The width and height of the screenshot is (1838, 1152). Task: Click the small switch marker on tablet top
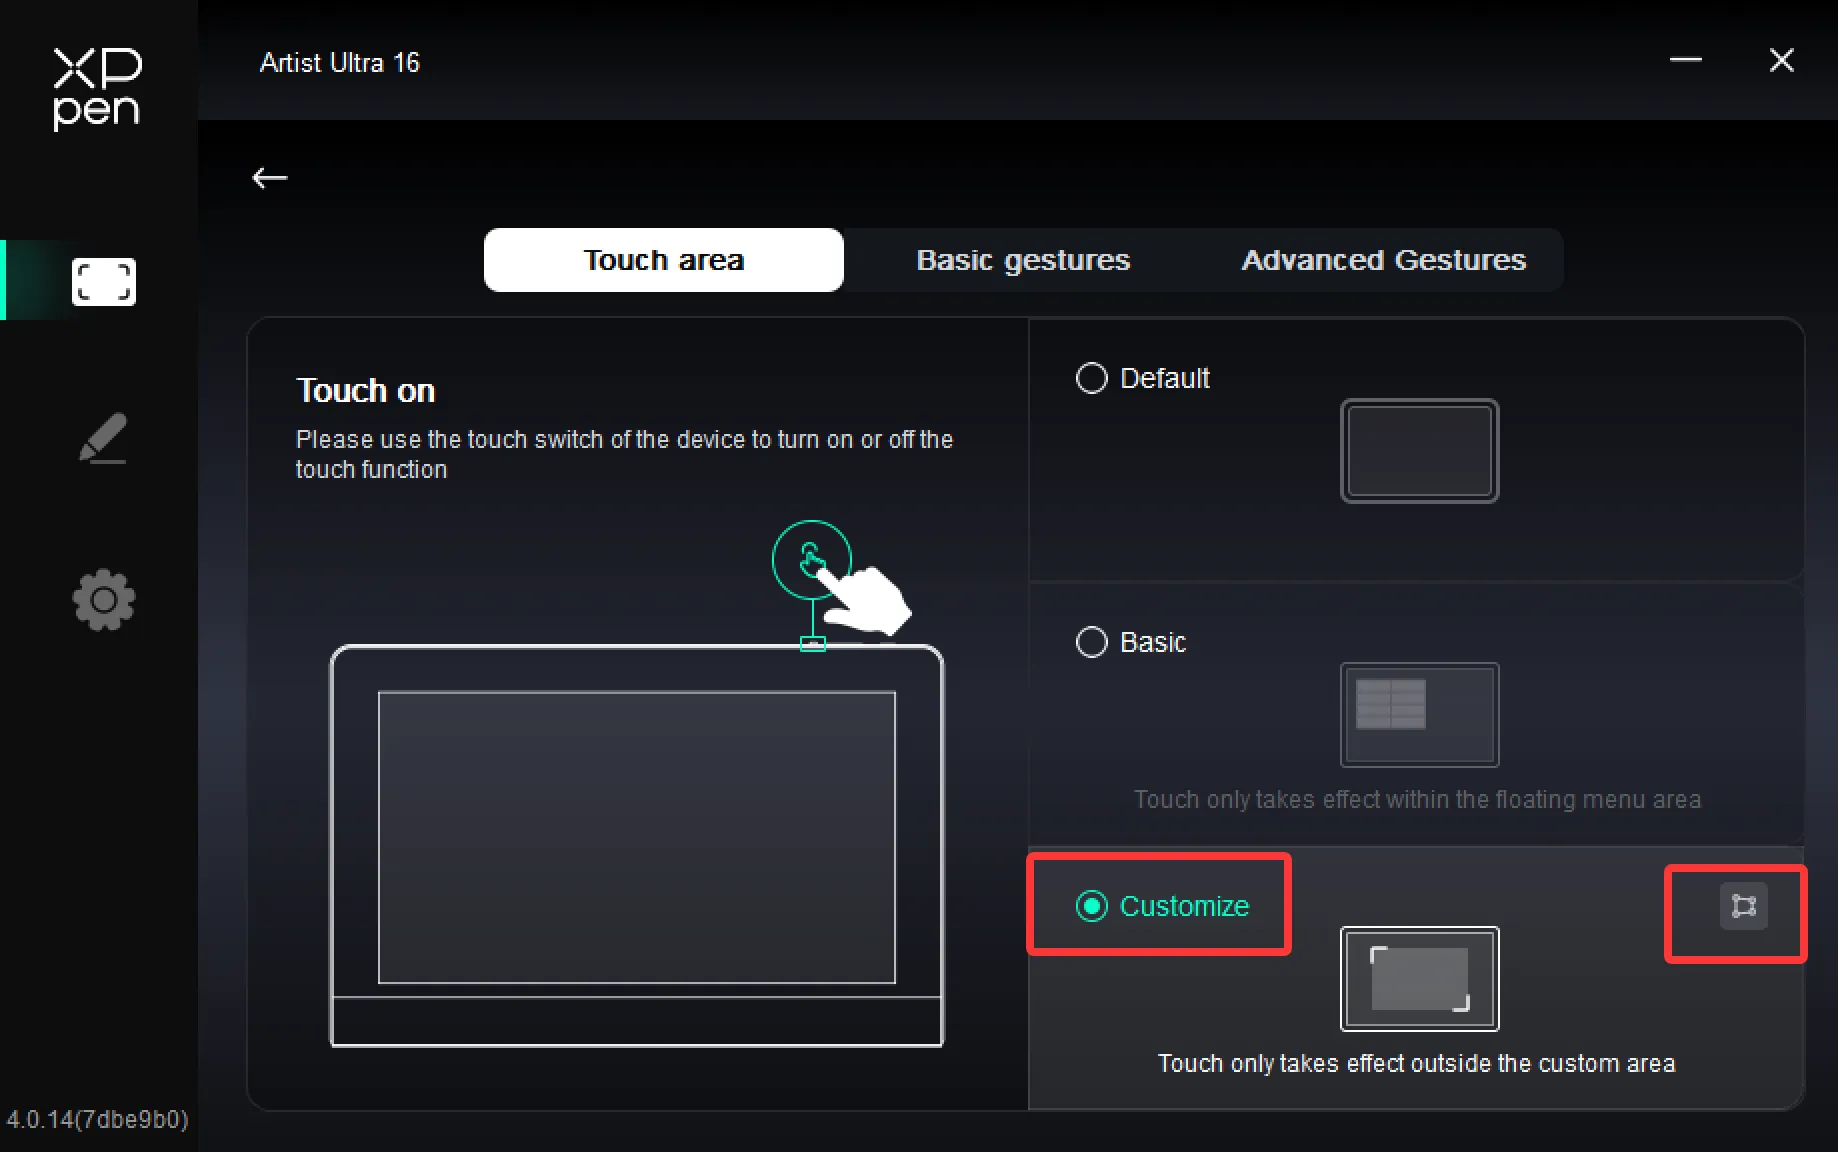point(813,644)
